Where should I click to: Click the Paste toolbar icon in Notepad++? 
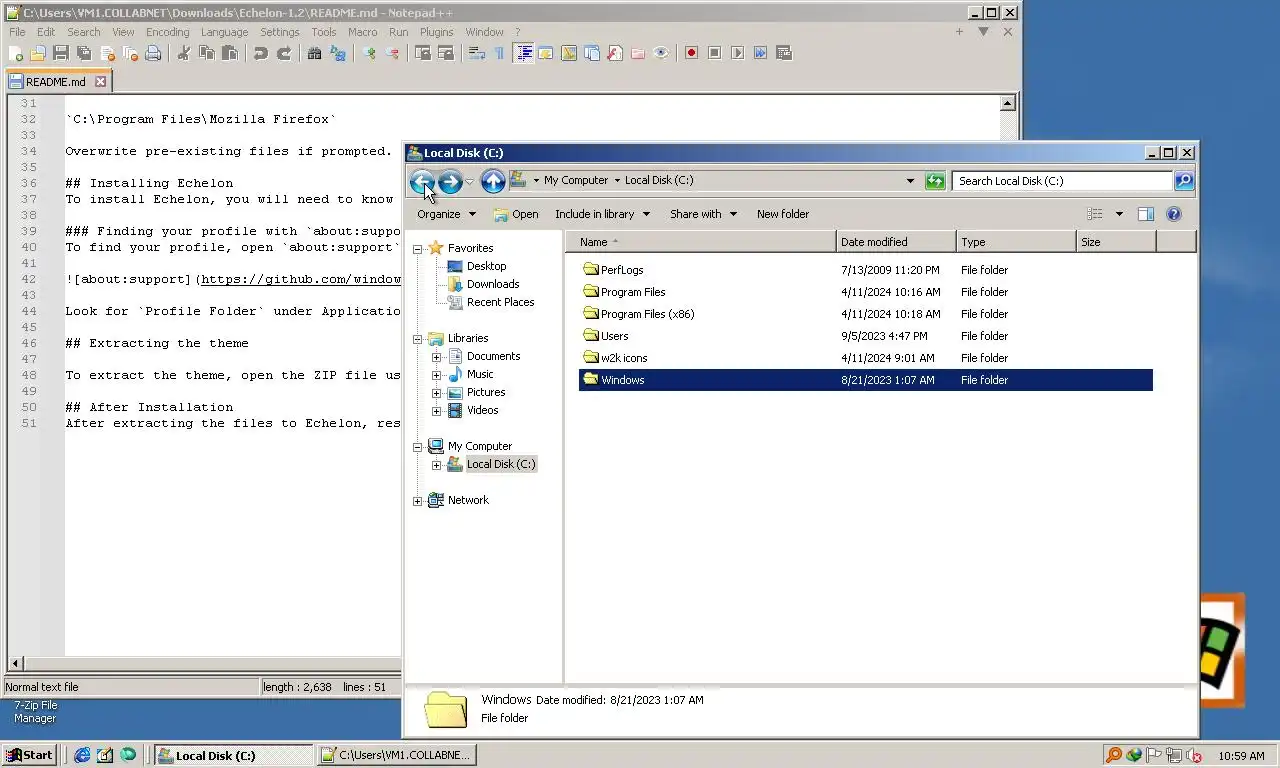[229, 53]
